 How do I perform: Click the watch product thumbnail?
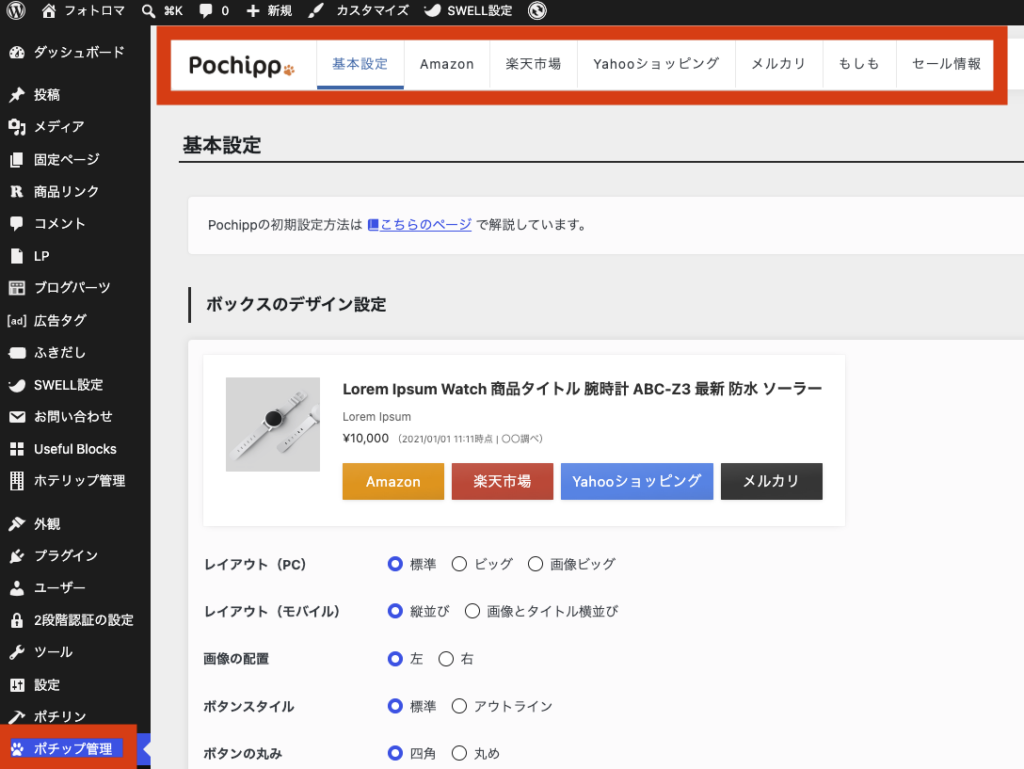(273, 424)
